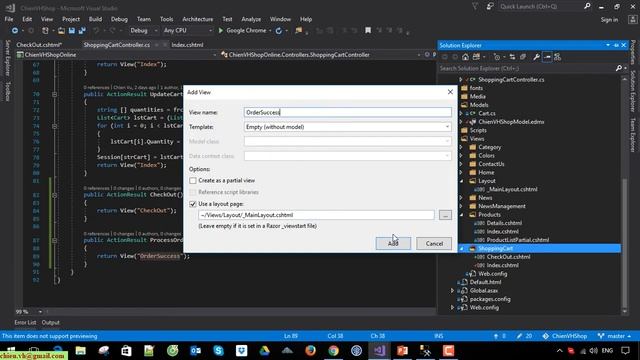Screen dimensions: 640x360
Task: Click the pending changes pencil indicator
Action: point(524,336)
